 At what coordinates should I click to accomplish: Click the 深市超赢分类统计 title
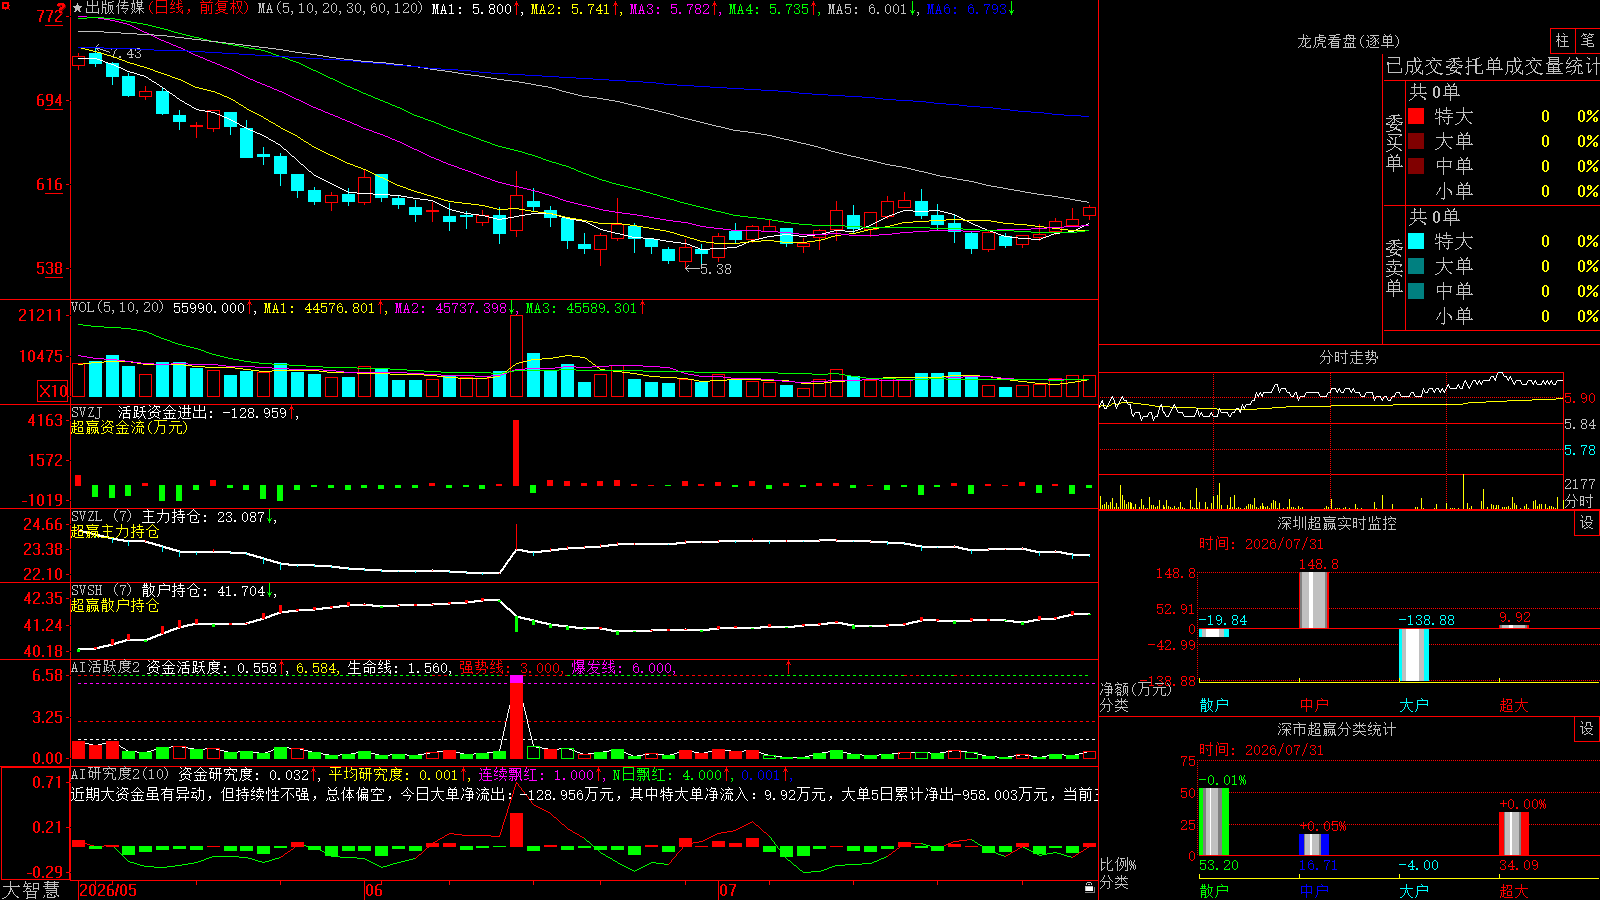[x=1336, y=729]
